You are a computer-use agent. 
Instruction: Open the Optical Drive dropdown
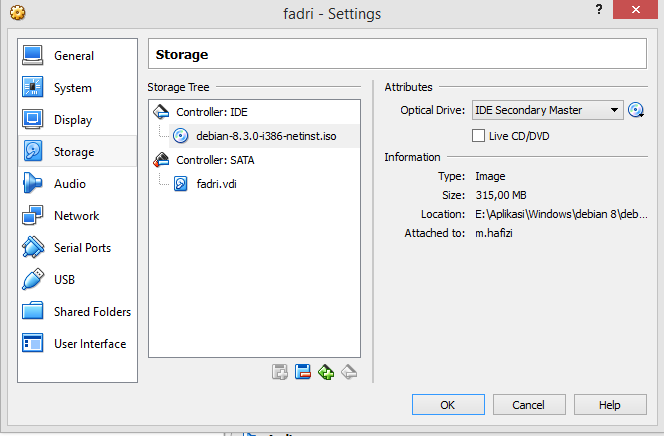click(x=547, y=110)
